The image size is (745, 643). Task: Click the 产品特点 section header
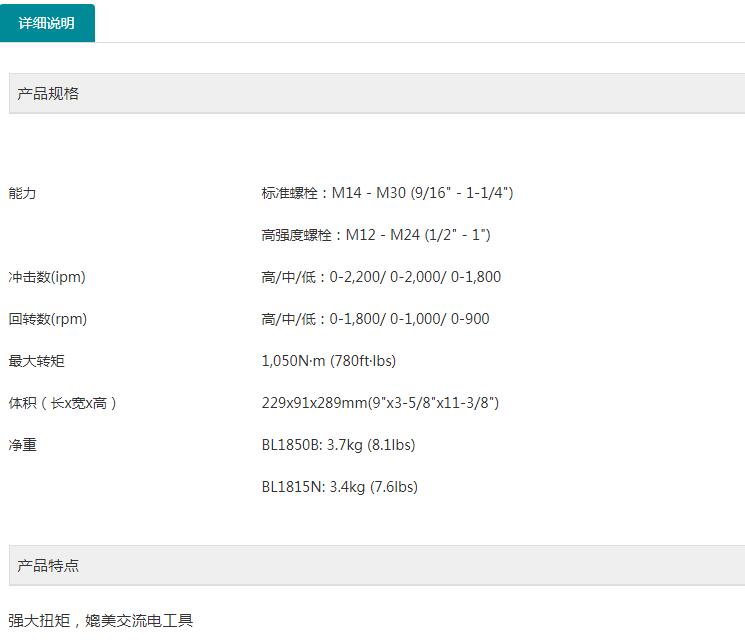tap(48, 566)
